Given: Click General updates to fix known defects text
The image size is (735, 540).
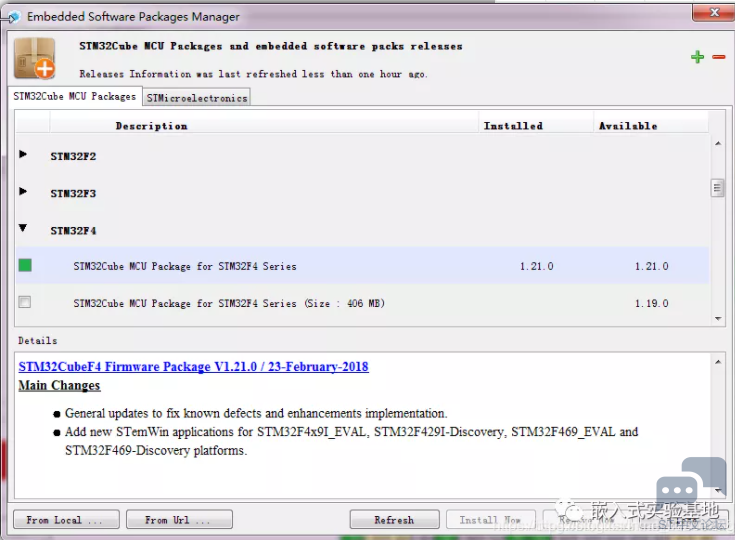Looking at the screenshot, I should (256, 413).
